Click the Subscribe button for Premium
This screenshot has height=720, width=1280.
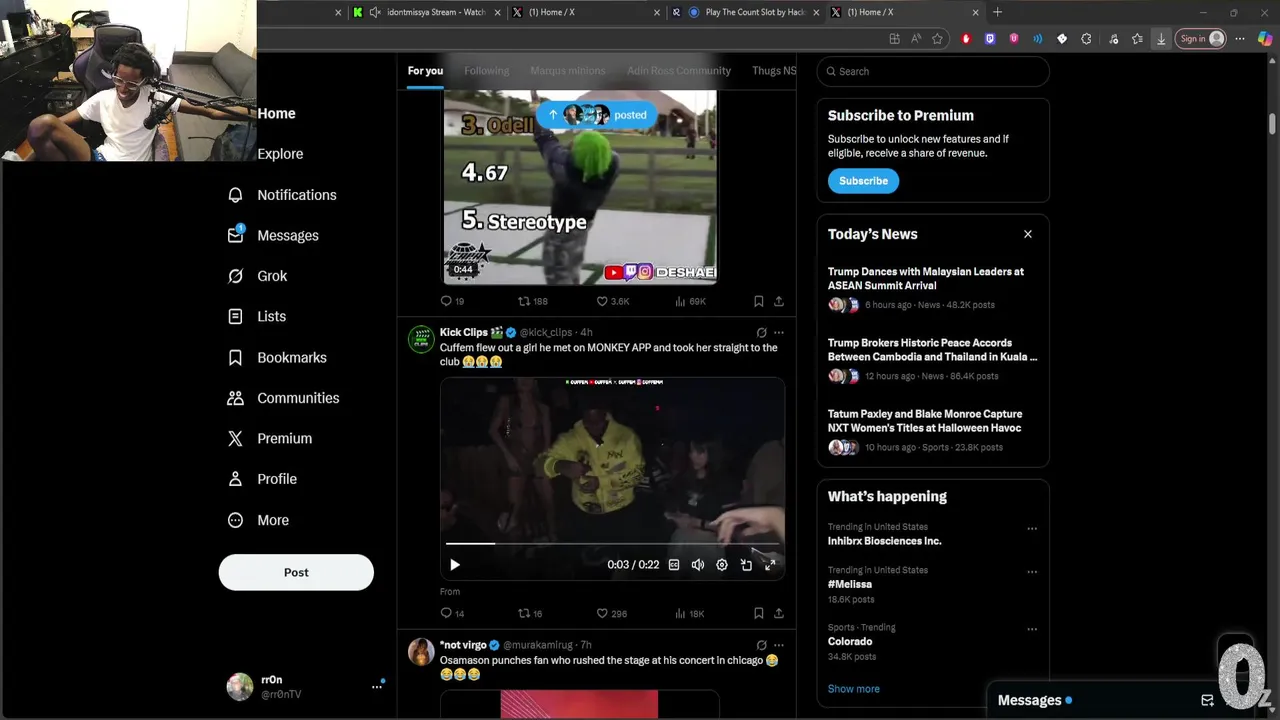point(863,181)
